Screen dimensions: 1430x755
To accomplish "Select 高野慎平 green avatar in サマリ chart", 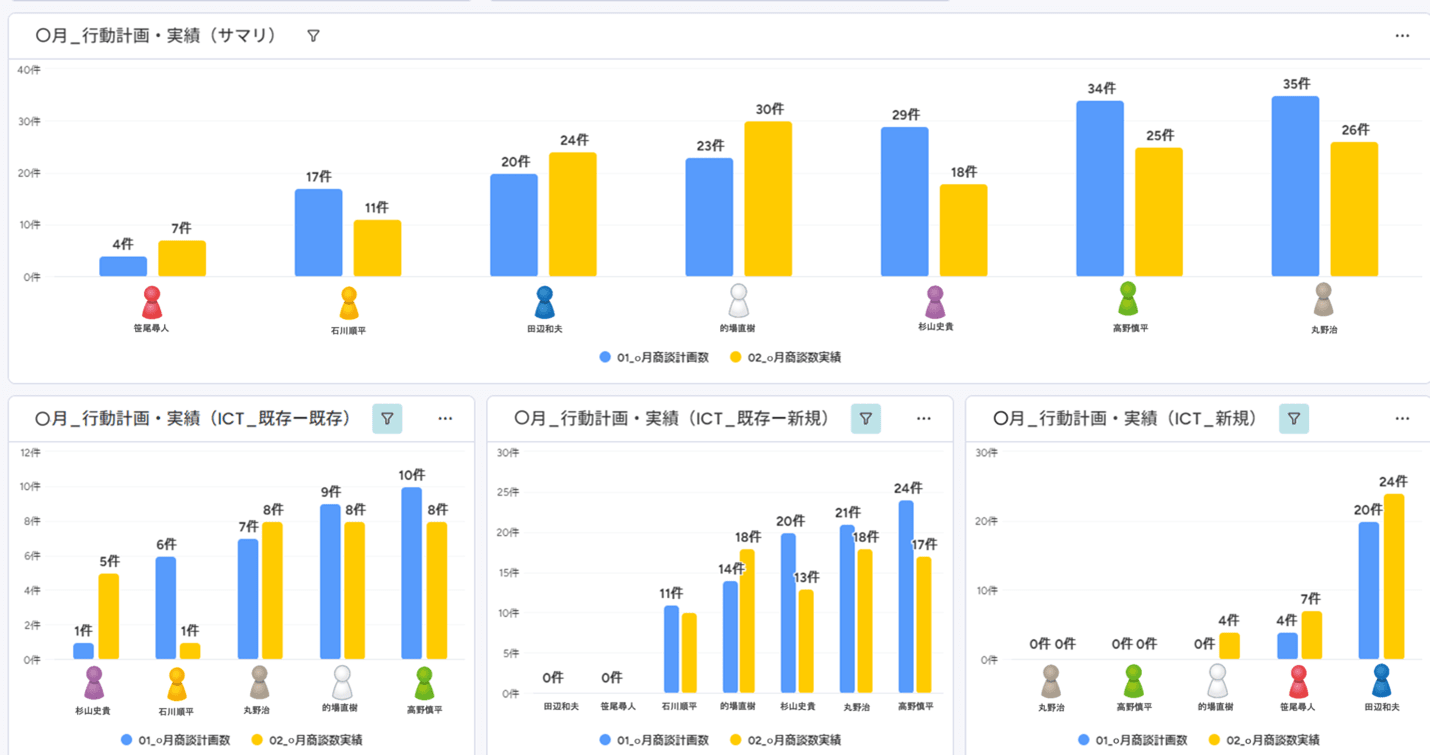I will coord(1128,299).
